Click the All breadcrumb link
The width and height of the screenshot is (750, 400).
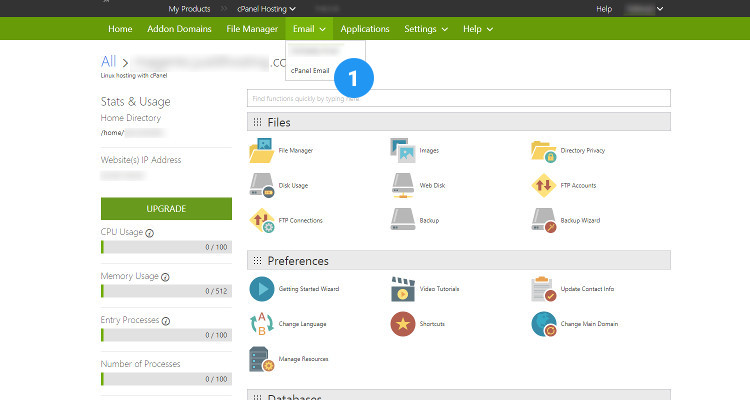click(108, 62)
